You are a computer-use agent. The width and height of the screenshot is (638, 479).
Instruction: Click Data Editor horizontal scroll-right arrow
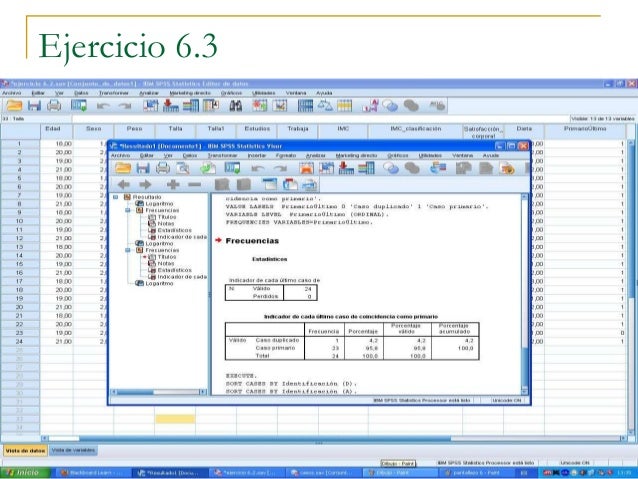click(x=623, y=438)
